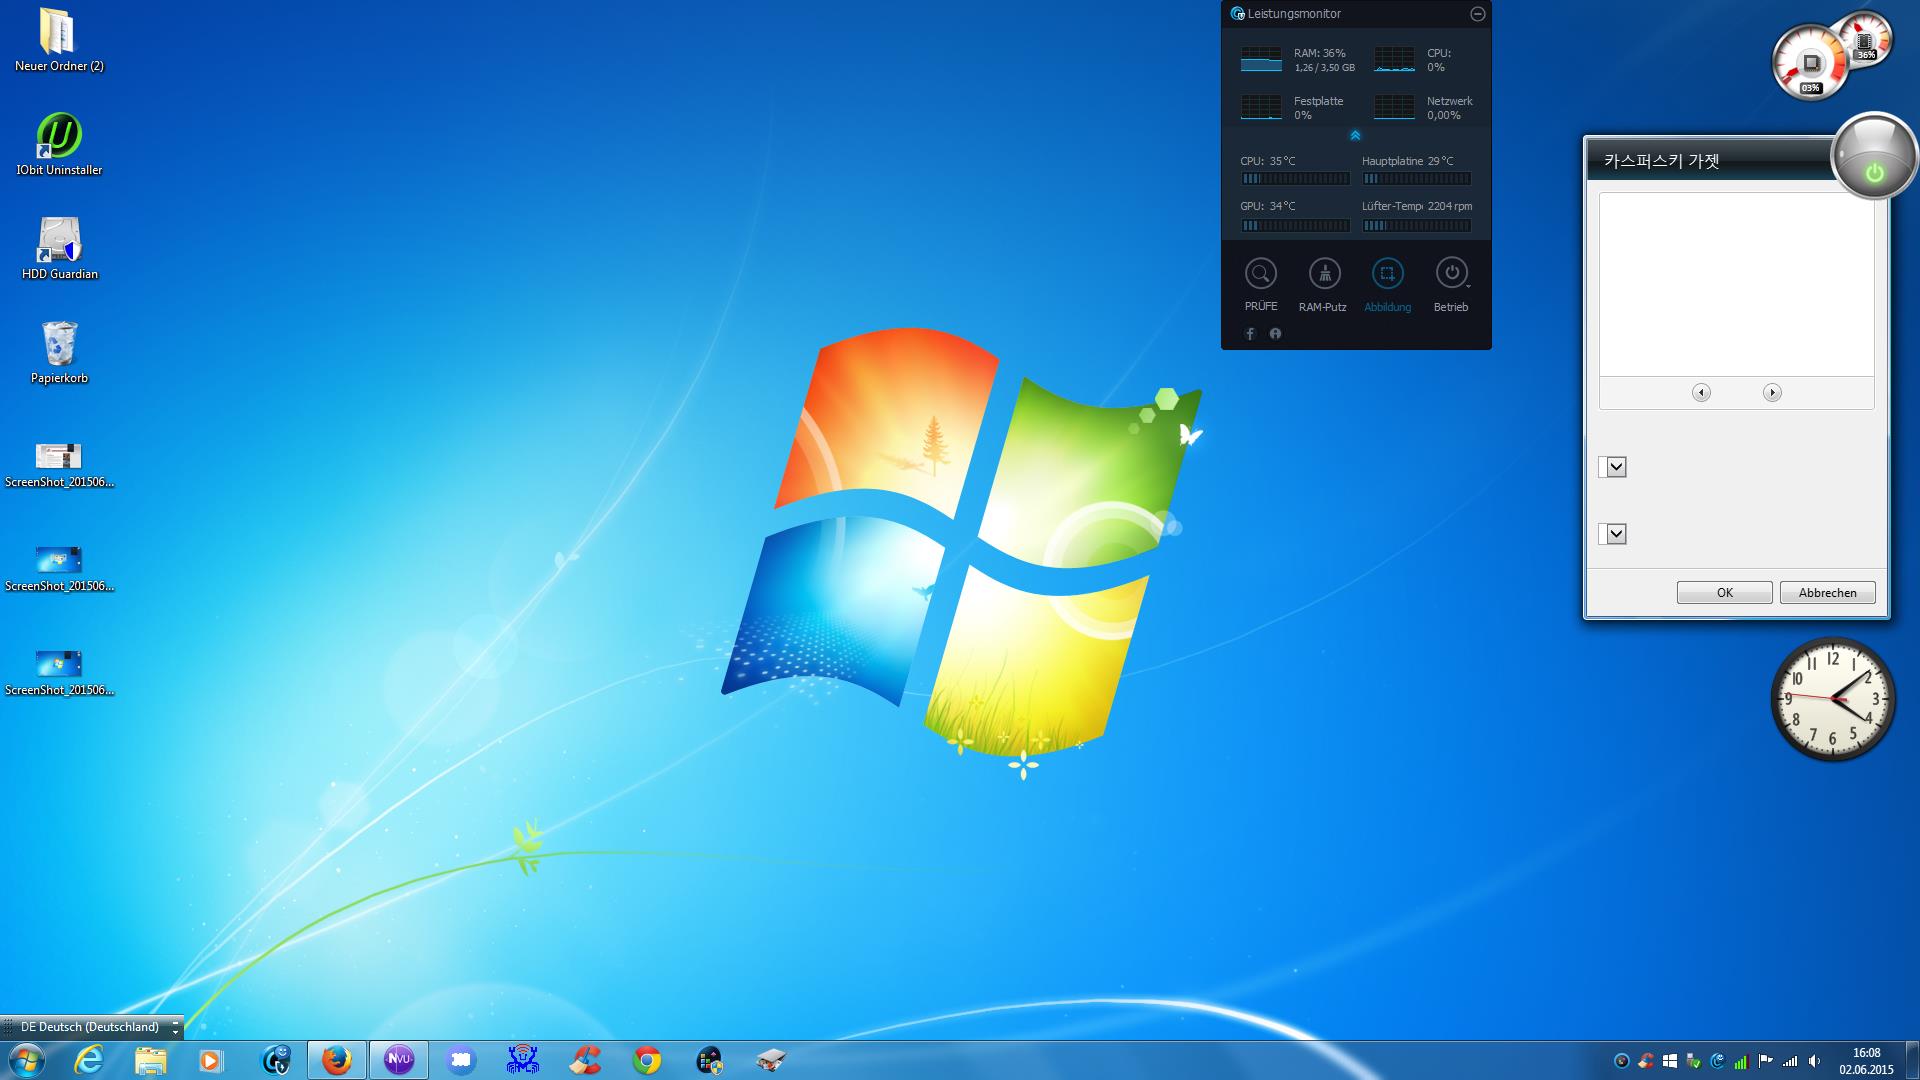Click the Advanced SystemCare tray icon
The image size is (1920, 1080).
pyautogui.click(x=1718, y=1061)
